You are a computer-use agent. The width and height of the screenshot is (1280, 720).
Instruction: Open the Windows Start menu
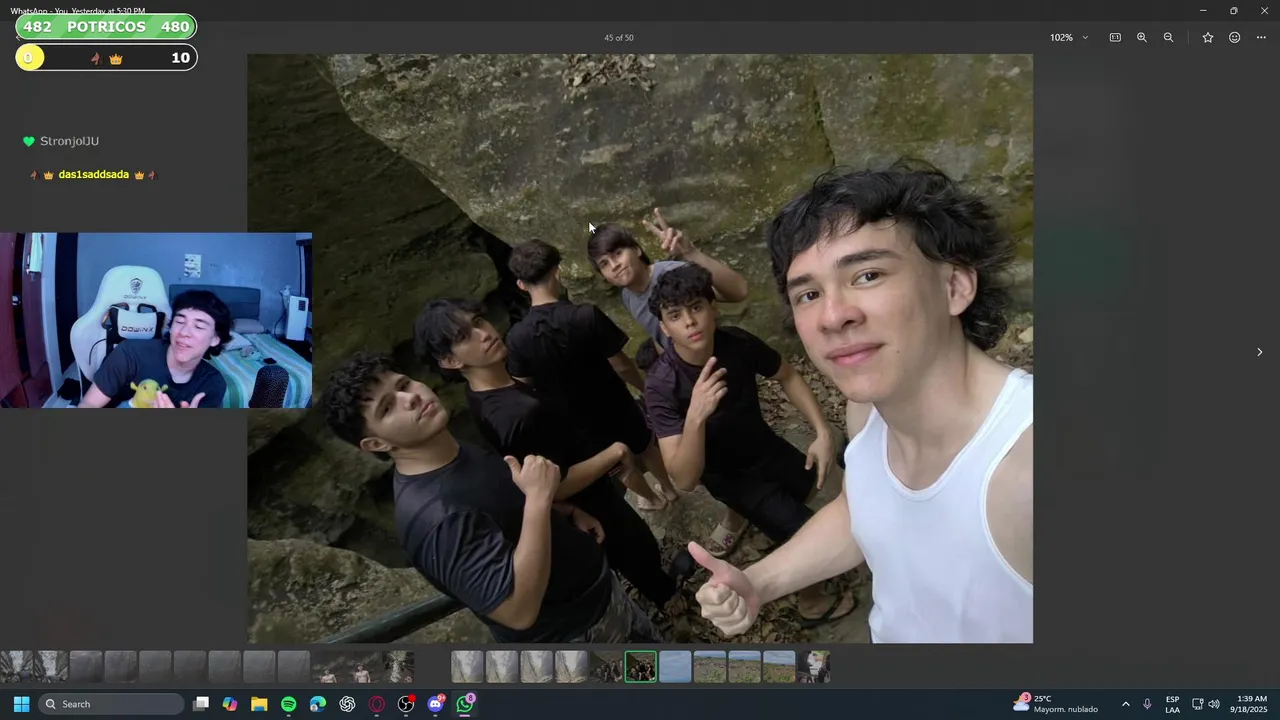click(21, 704)
